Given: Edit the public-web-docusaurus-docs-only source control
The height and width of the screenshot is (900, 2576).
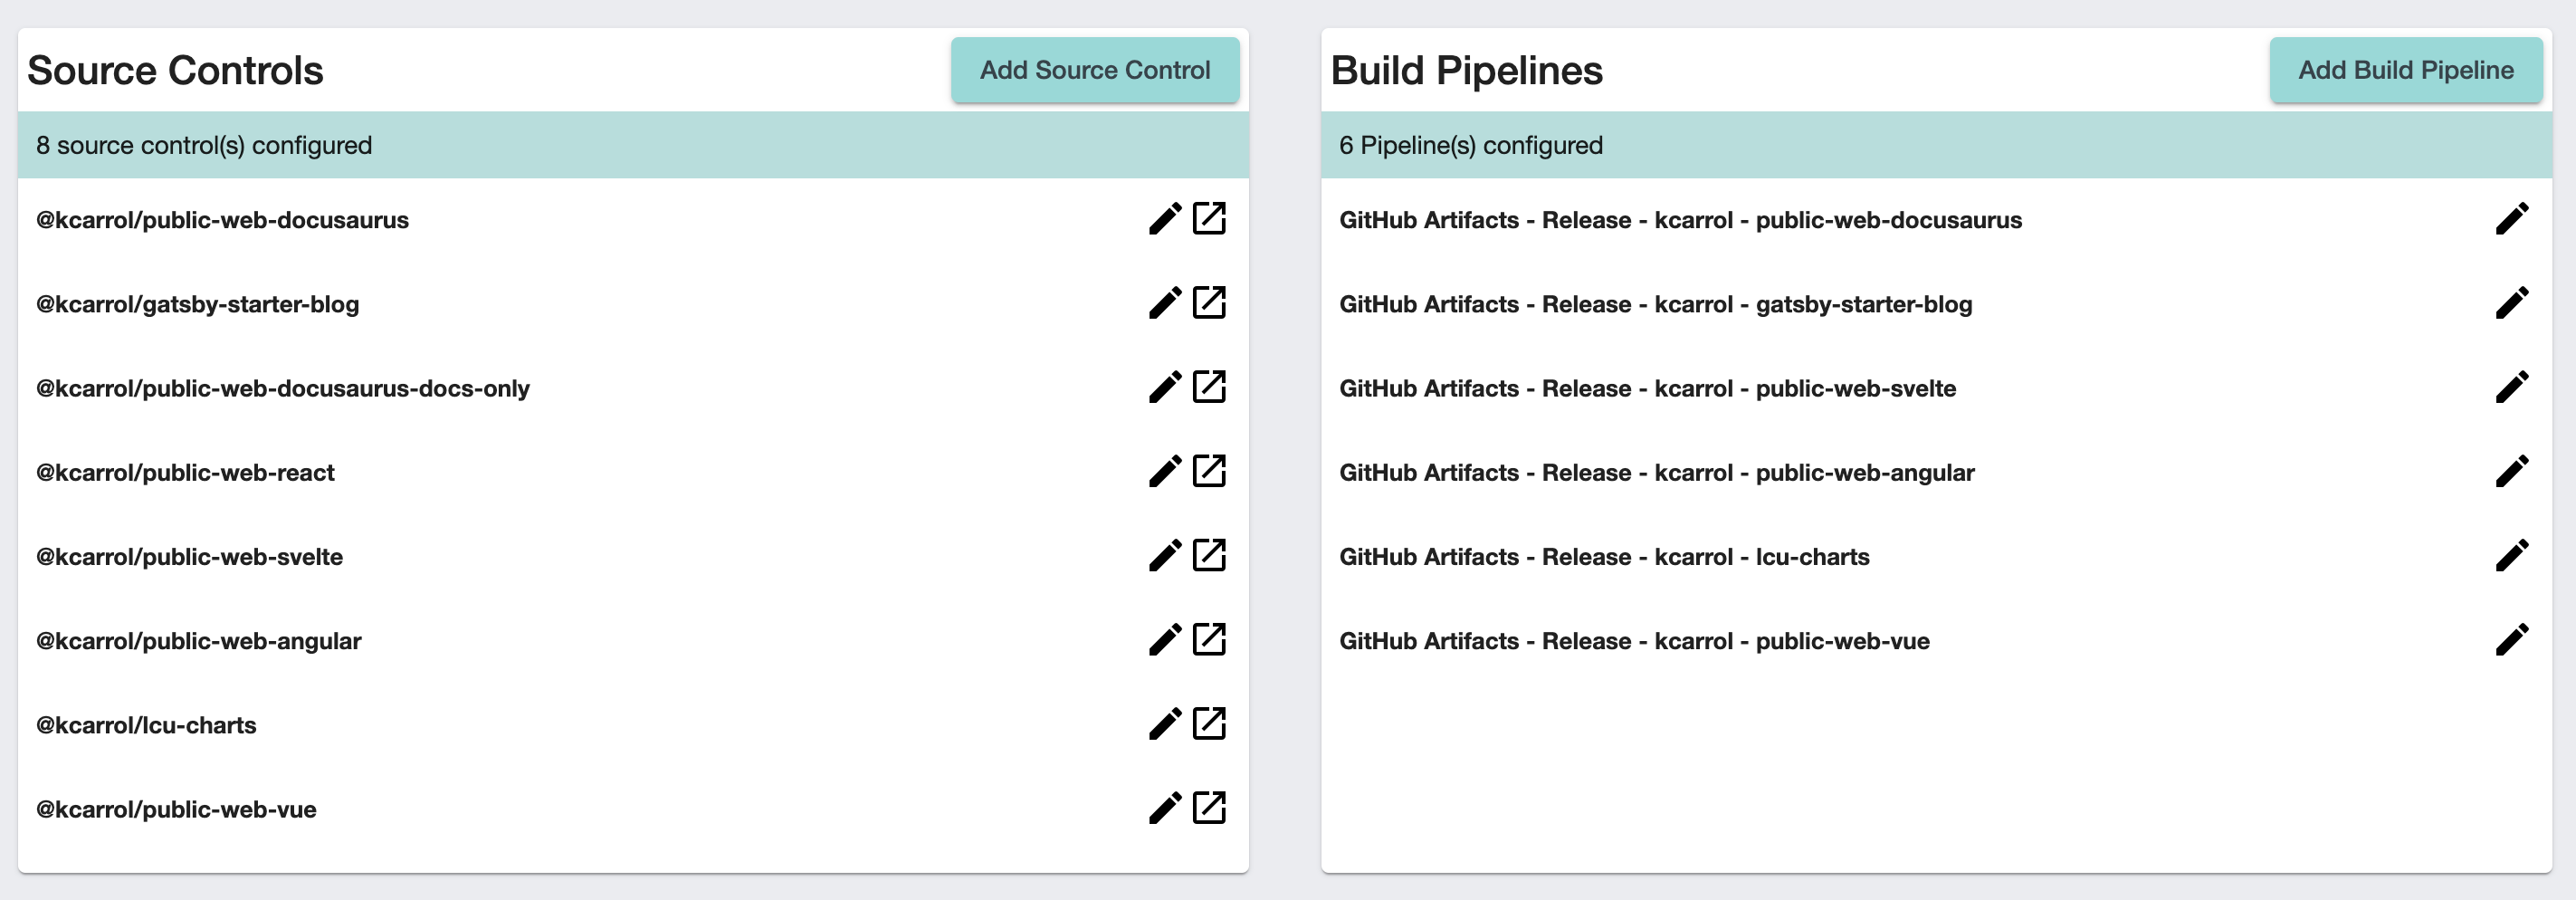Looking at the screenshot, I should pyautogui.click(x=1165, y=386).
